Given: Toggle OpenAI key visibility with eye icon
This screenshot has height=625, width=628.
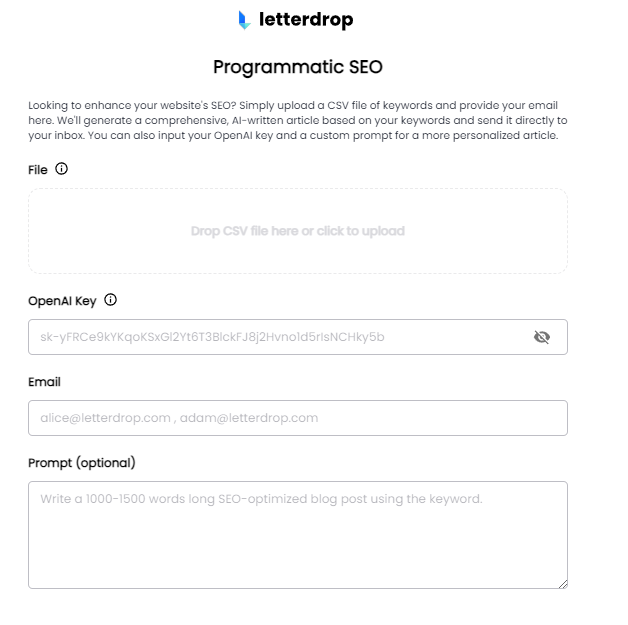Looking at the screenshot, I should [x=542, y=337].
